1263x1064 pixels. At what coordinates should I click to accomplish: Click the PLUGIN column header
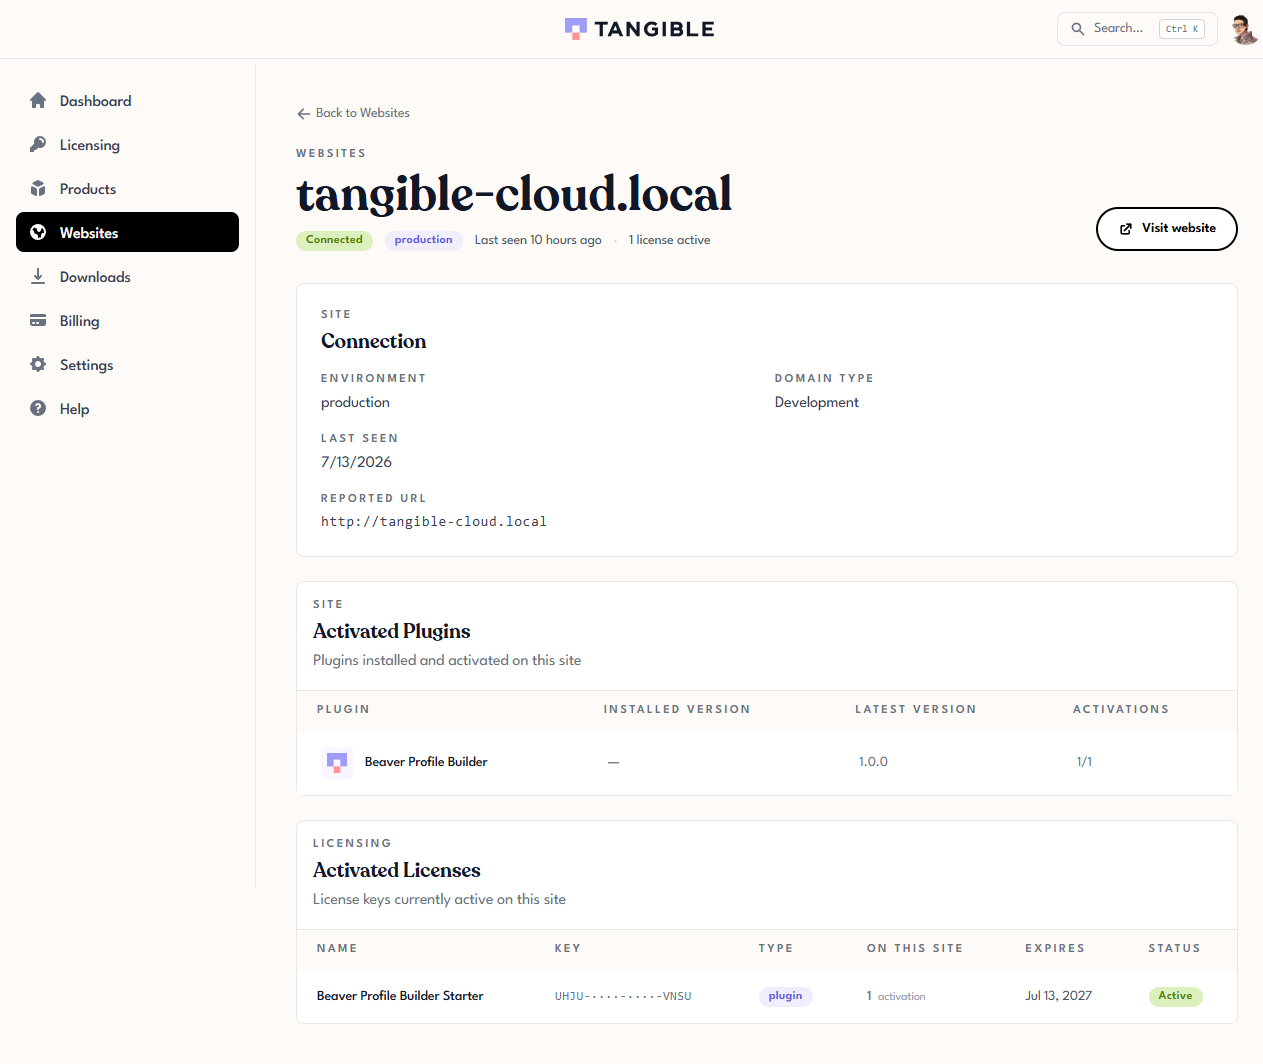coord(343,709)
